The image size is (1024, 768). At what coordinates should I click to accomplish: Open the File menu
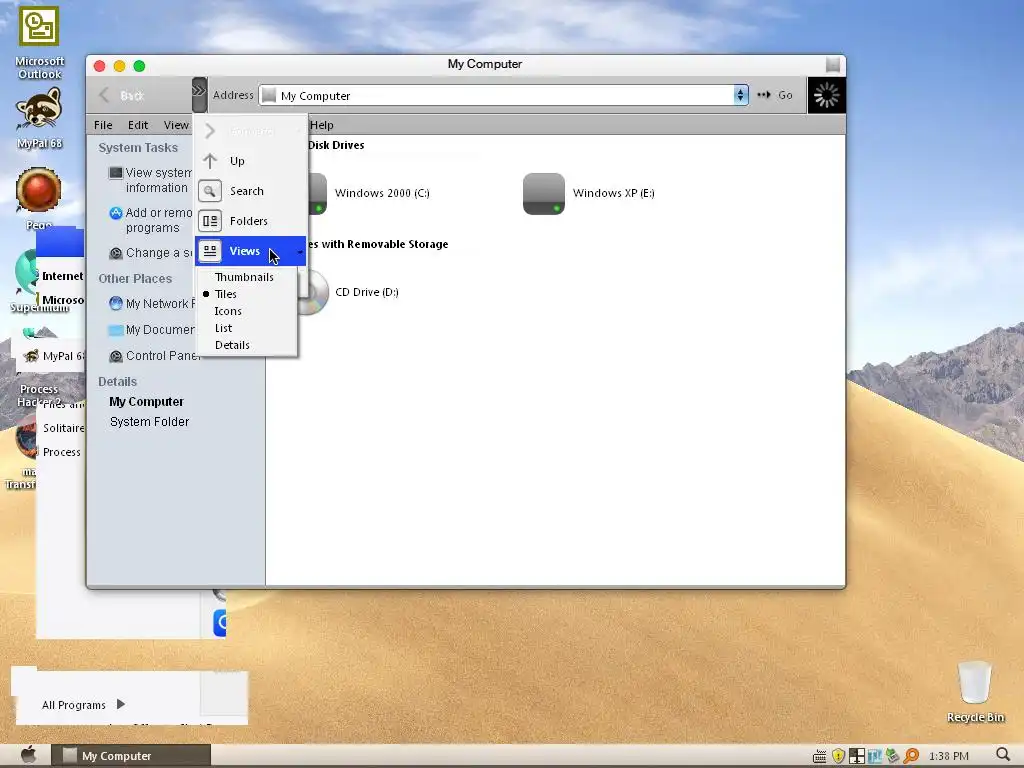tap(103, 125)
